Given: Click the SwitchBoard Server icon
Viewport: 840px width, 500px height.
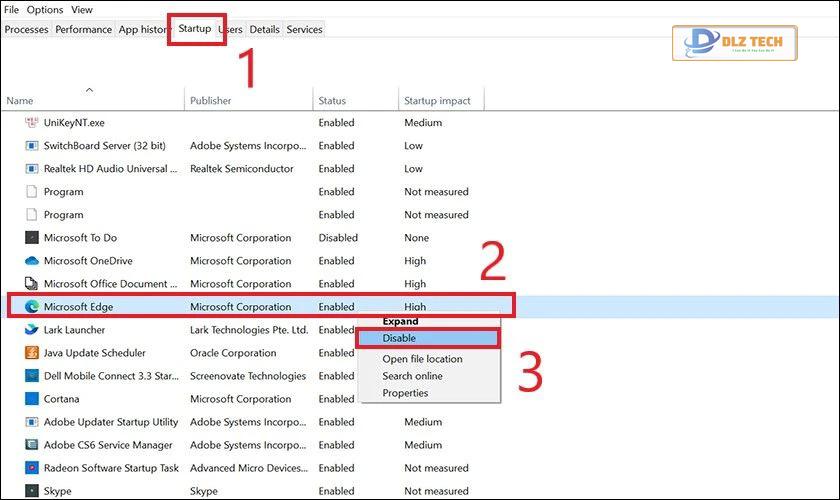Looking at the screenshot, I should pyautogui.click(x=32, y=145).
